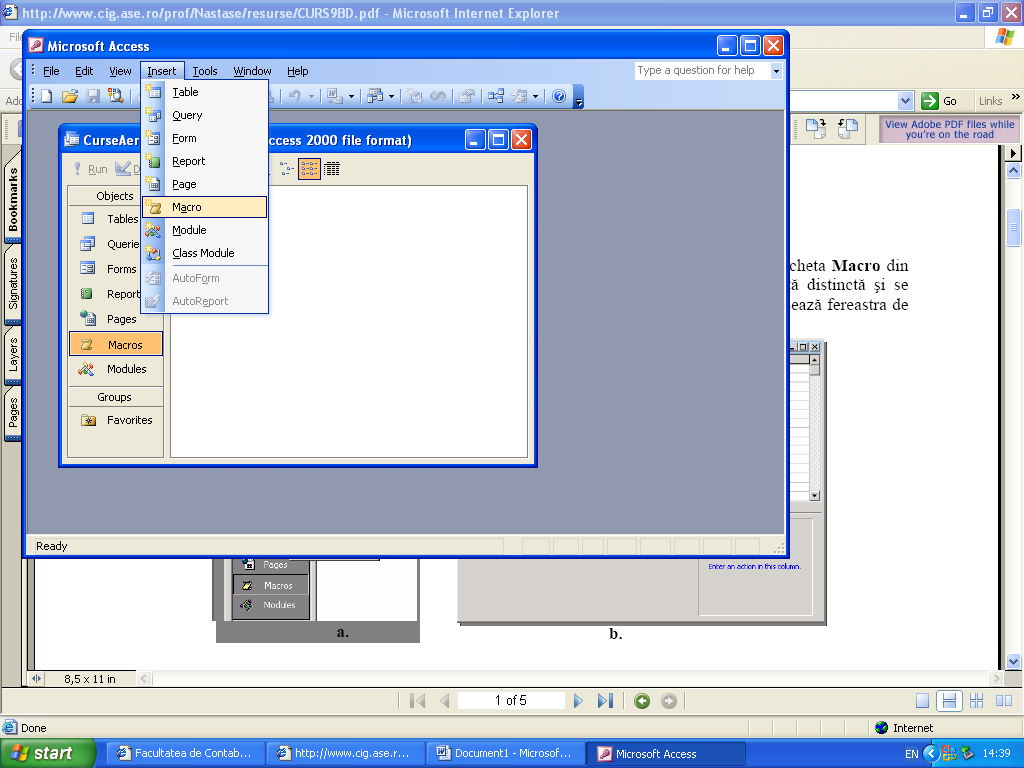Click the rotate counterclockwise icon in Adobe toolbar
The height and width of the screenshot is (768, 1024).
tap(847, 128)
